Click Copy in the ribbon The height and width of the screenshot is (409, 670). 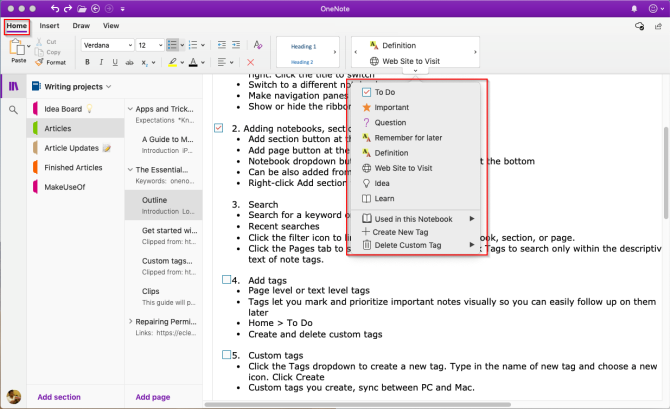point(48,52)
